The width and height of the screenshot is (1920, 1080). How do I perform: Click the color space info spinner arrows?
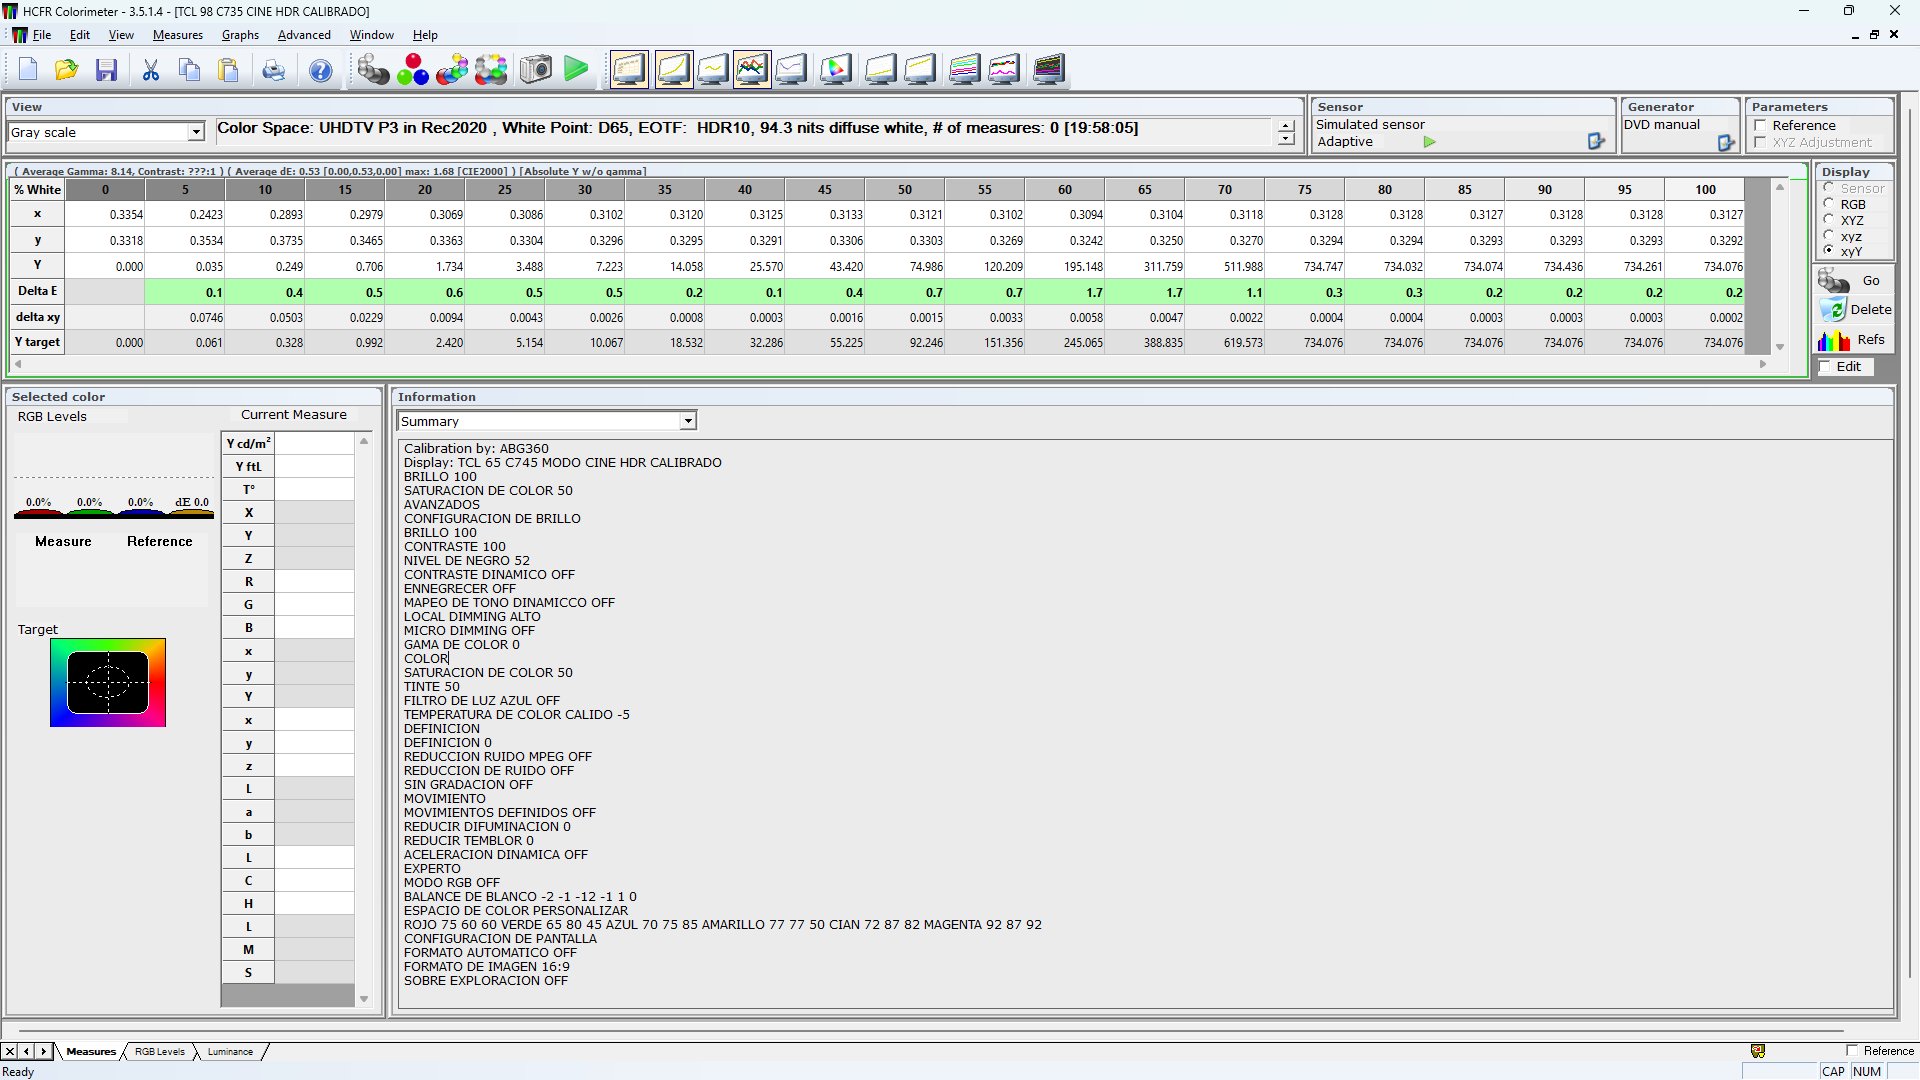(1286, 132)
